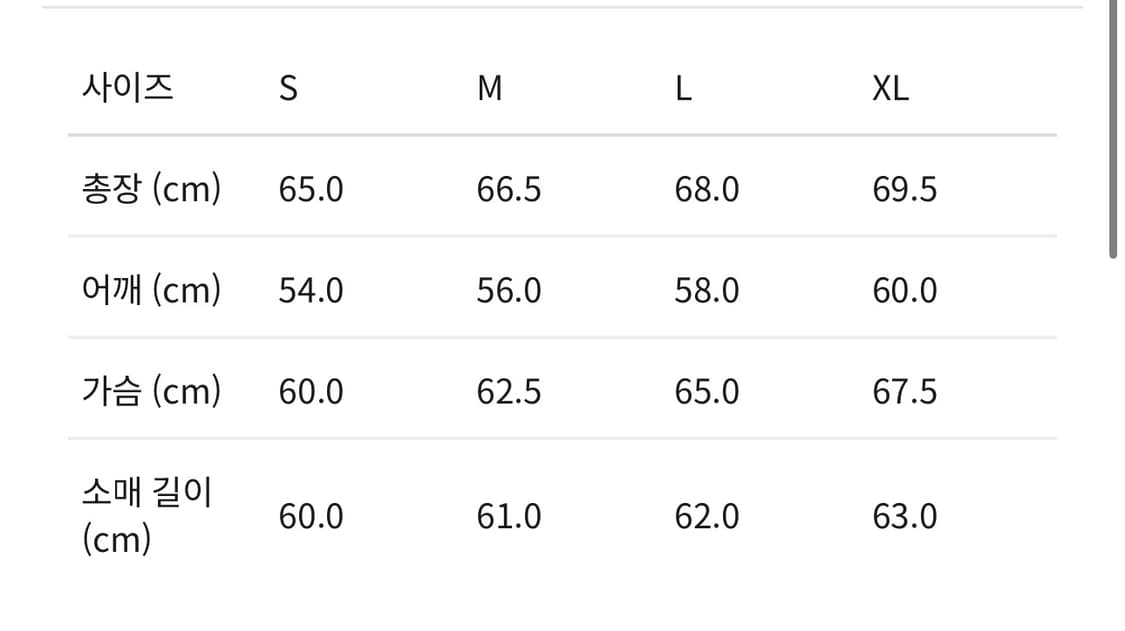This screenshot has width=1125, height=631.
Task: Click the 66.5 total length value
Action: tap(509, 189)
